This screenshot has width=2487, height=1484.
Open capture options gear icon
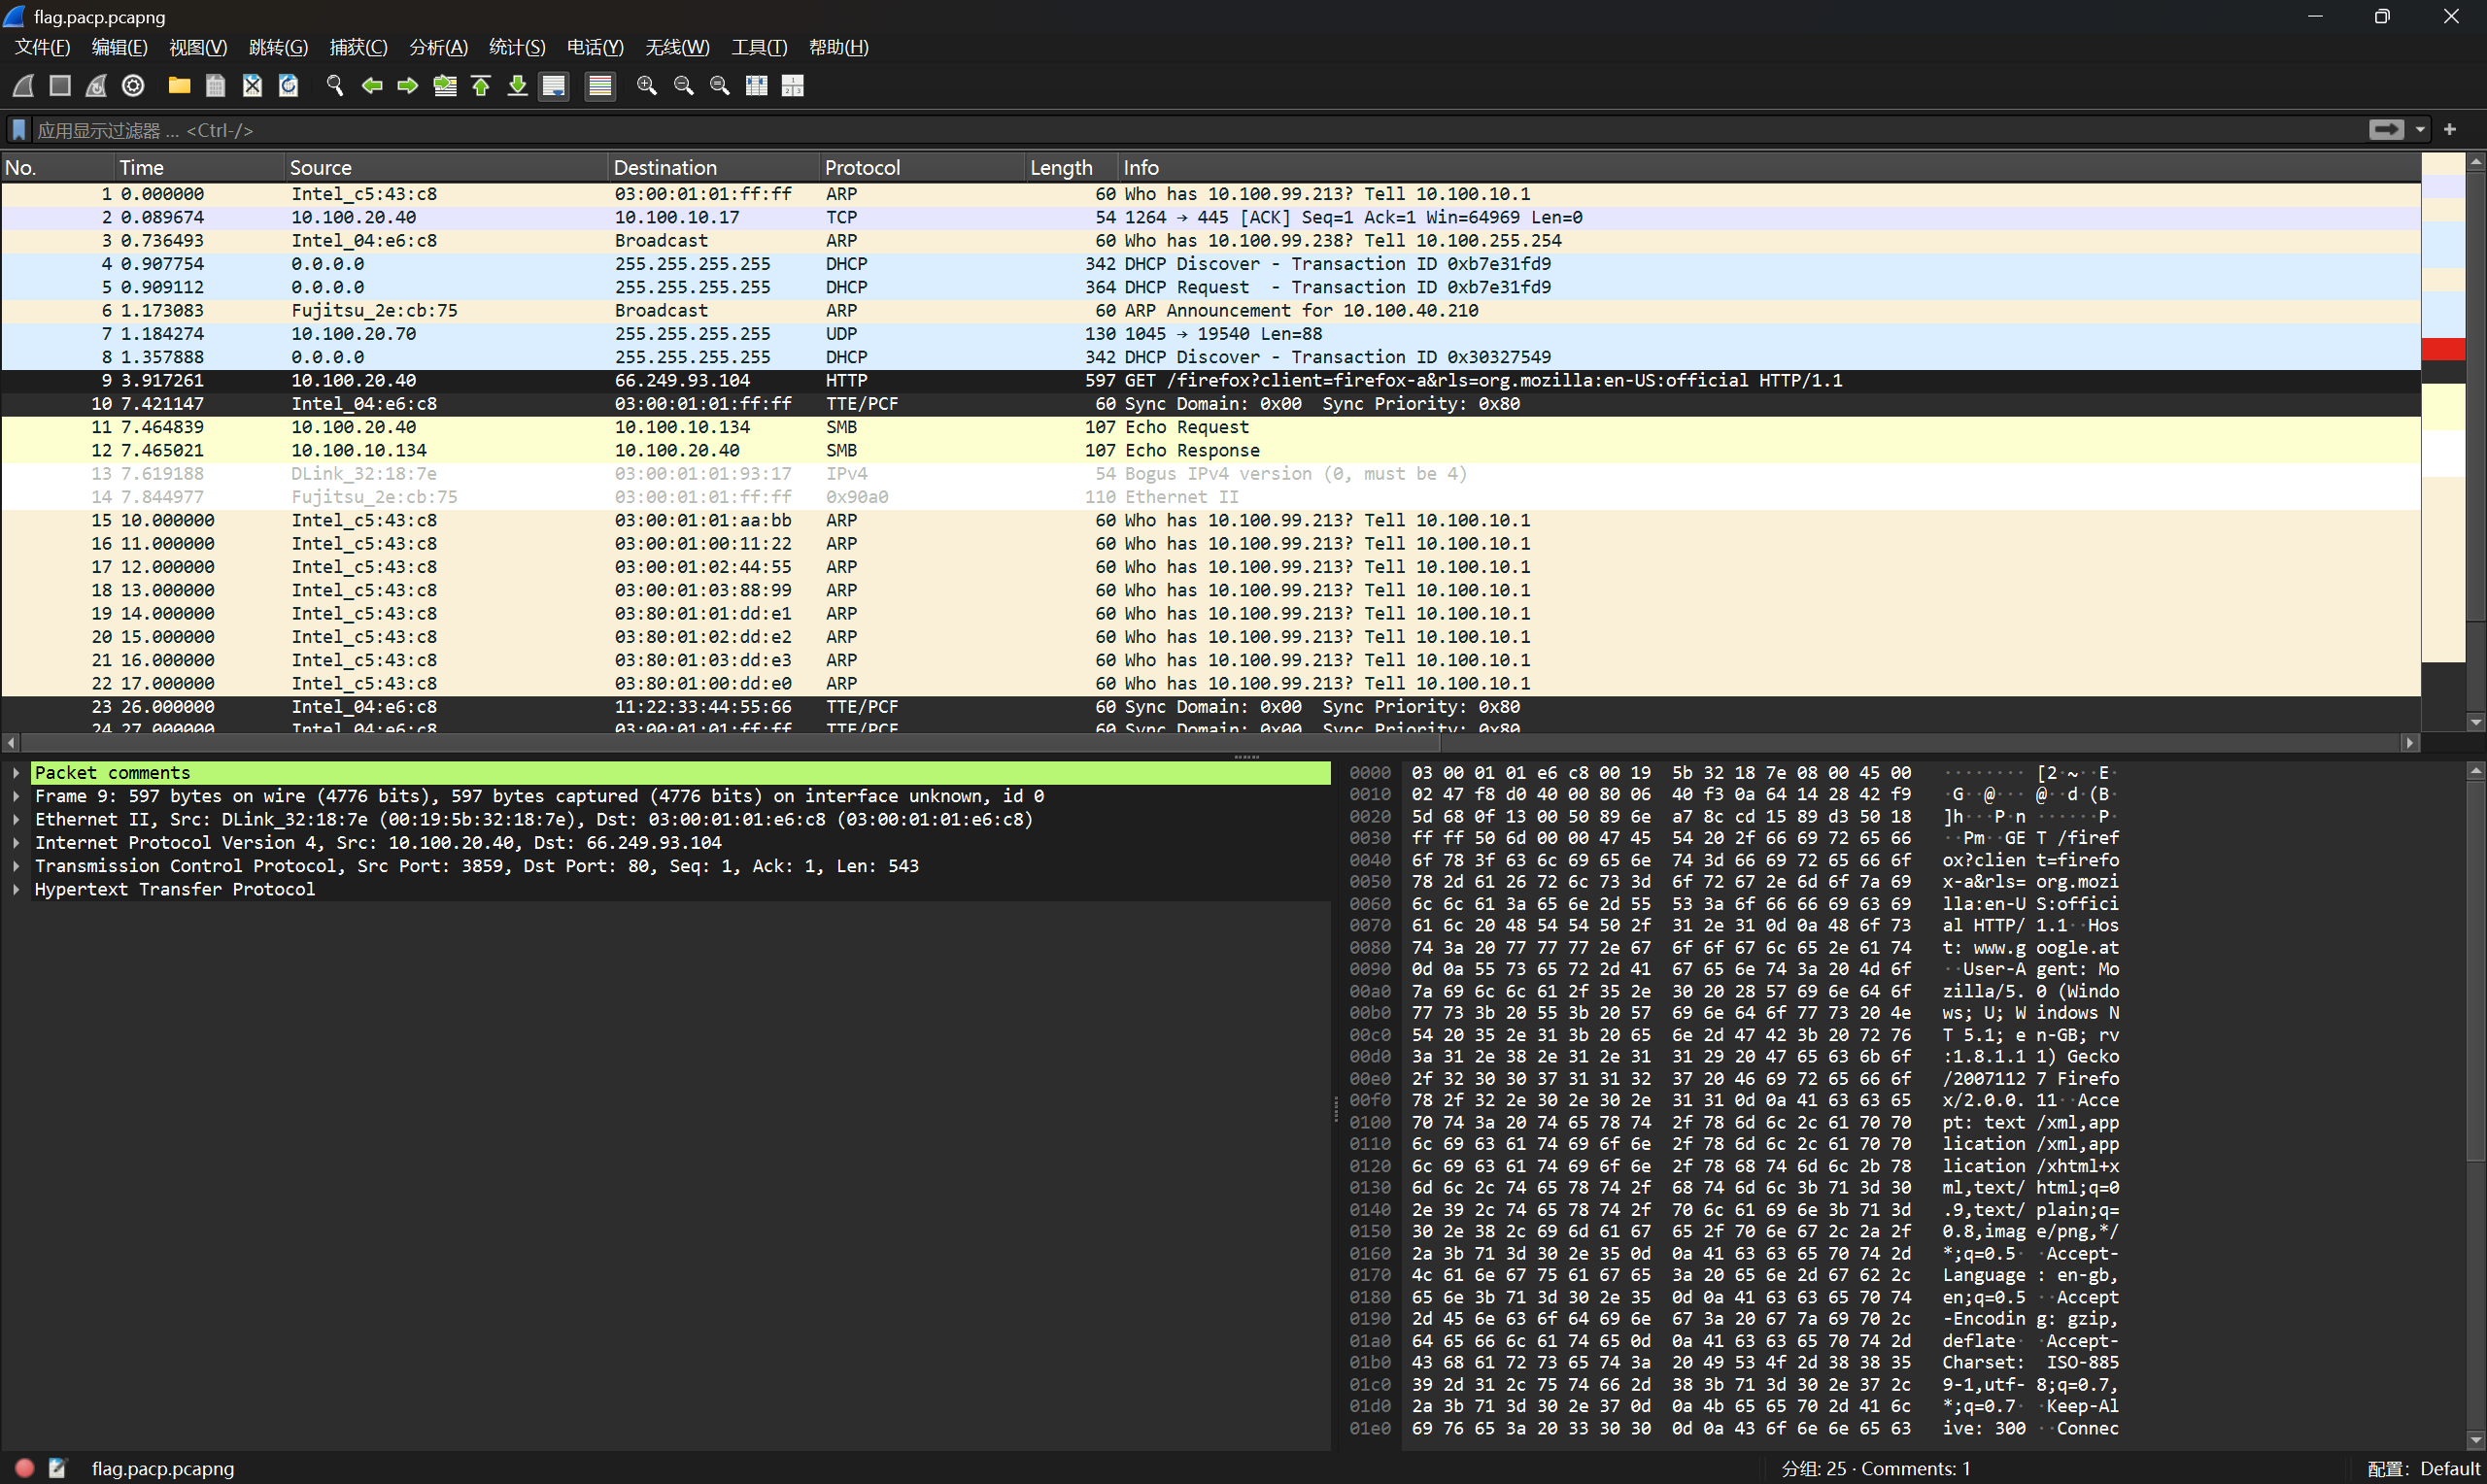click(133, 86)
